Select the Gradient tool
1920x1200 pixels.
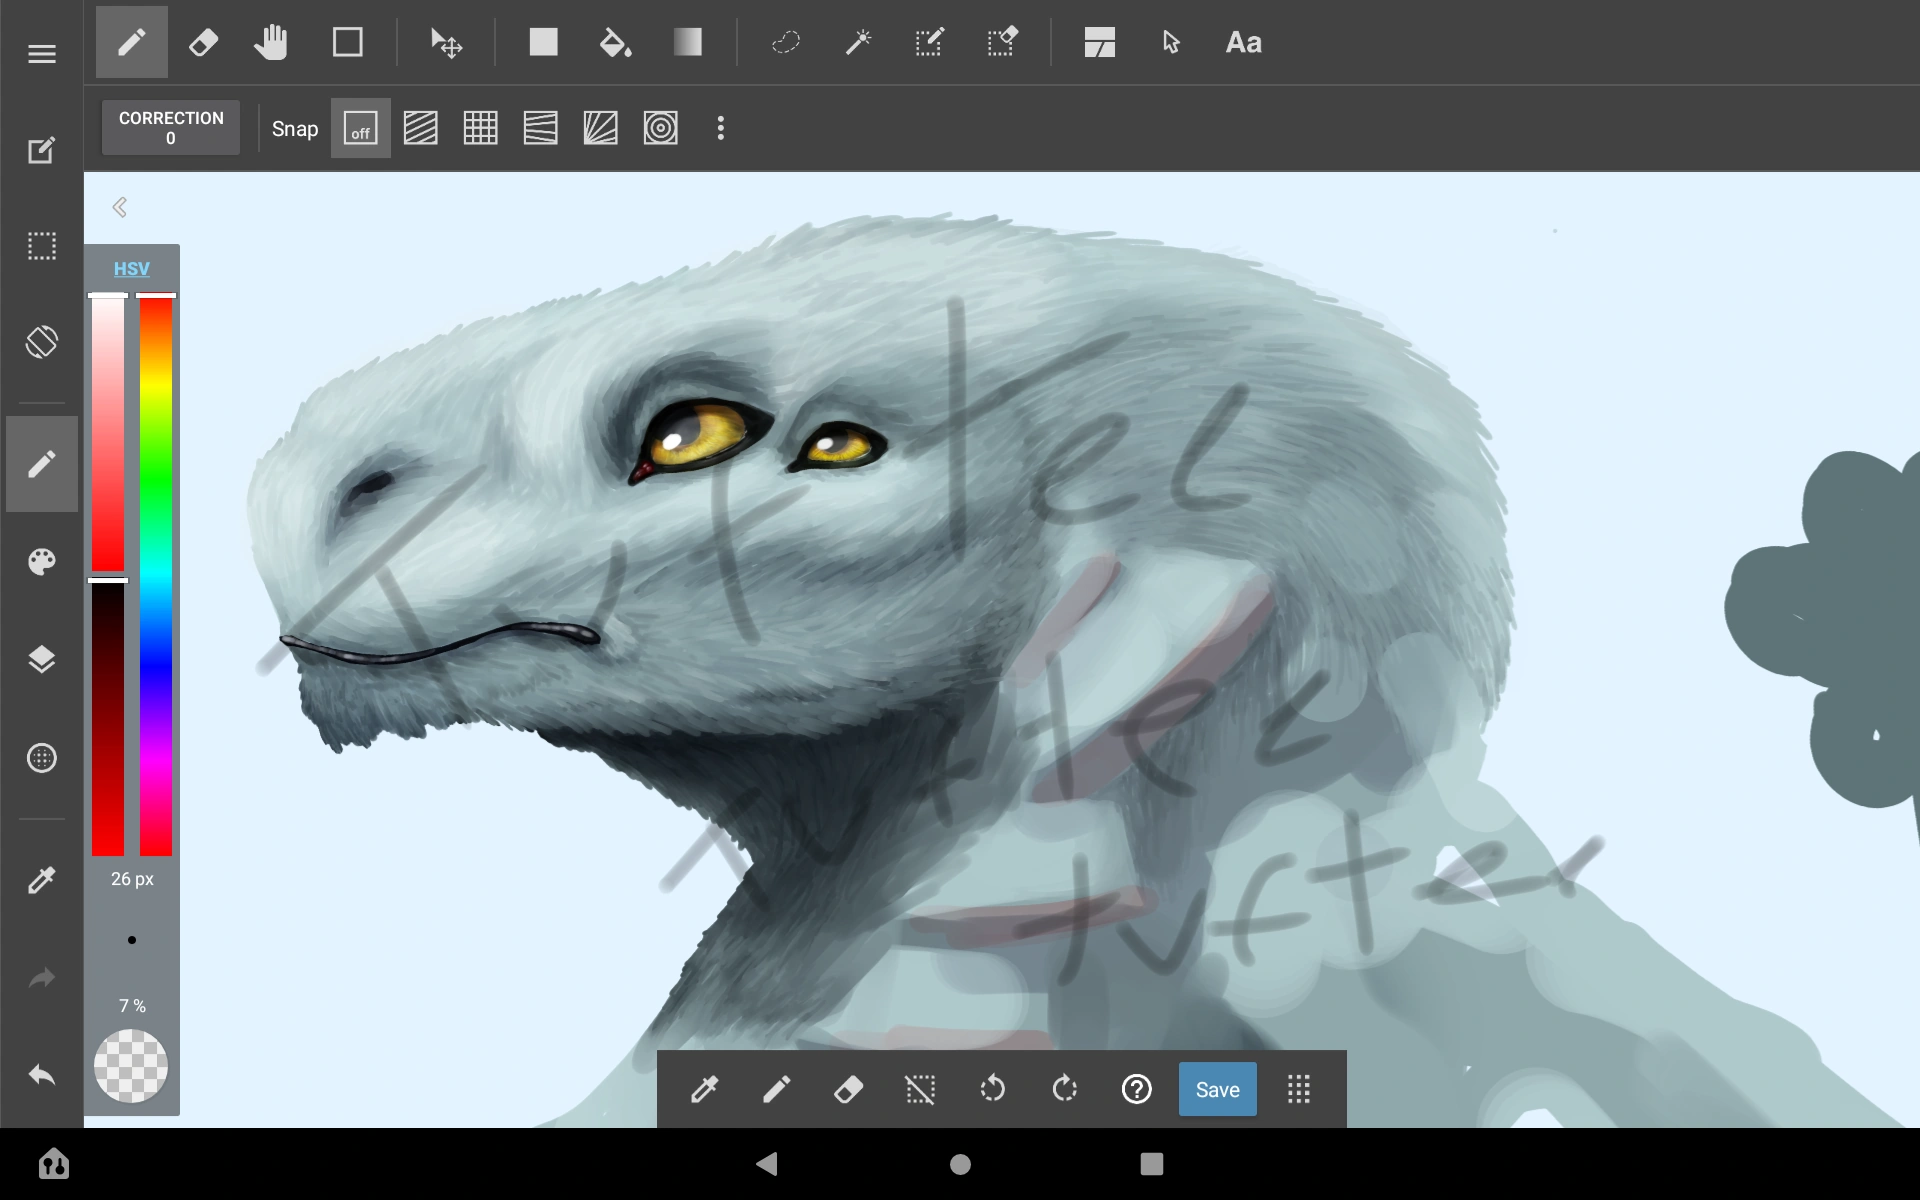pos(689,42)
